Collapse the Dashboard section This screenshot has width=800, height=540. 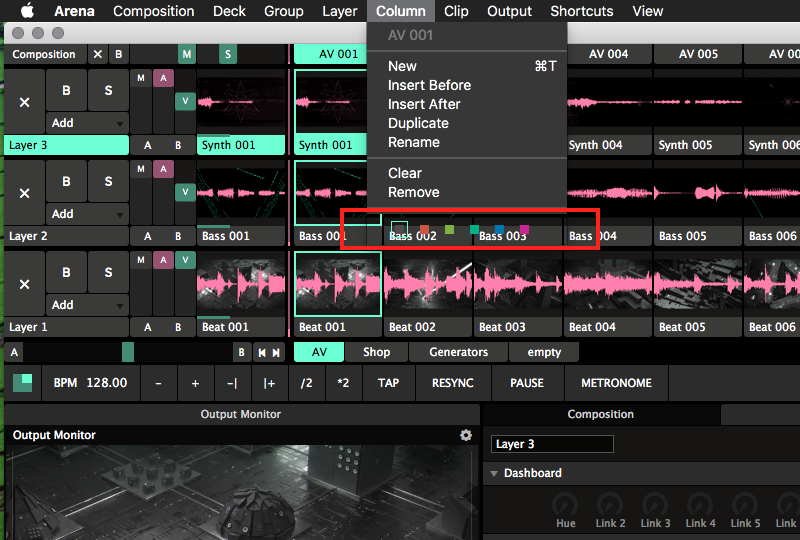pos(494,473)
